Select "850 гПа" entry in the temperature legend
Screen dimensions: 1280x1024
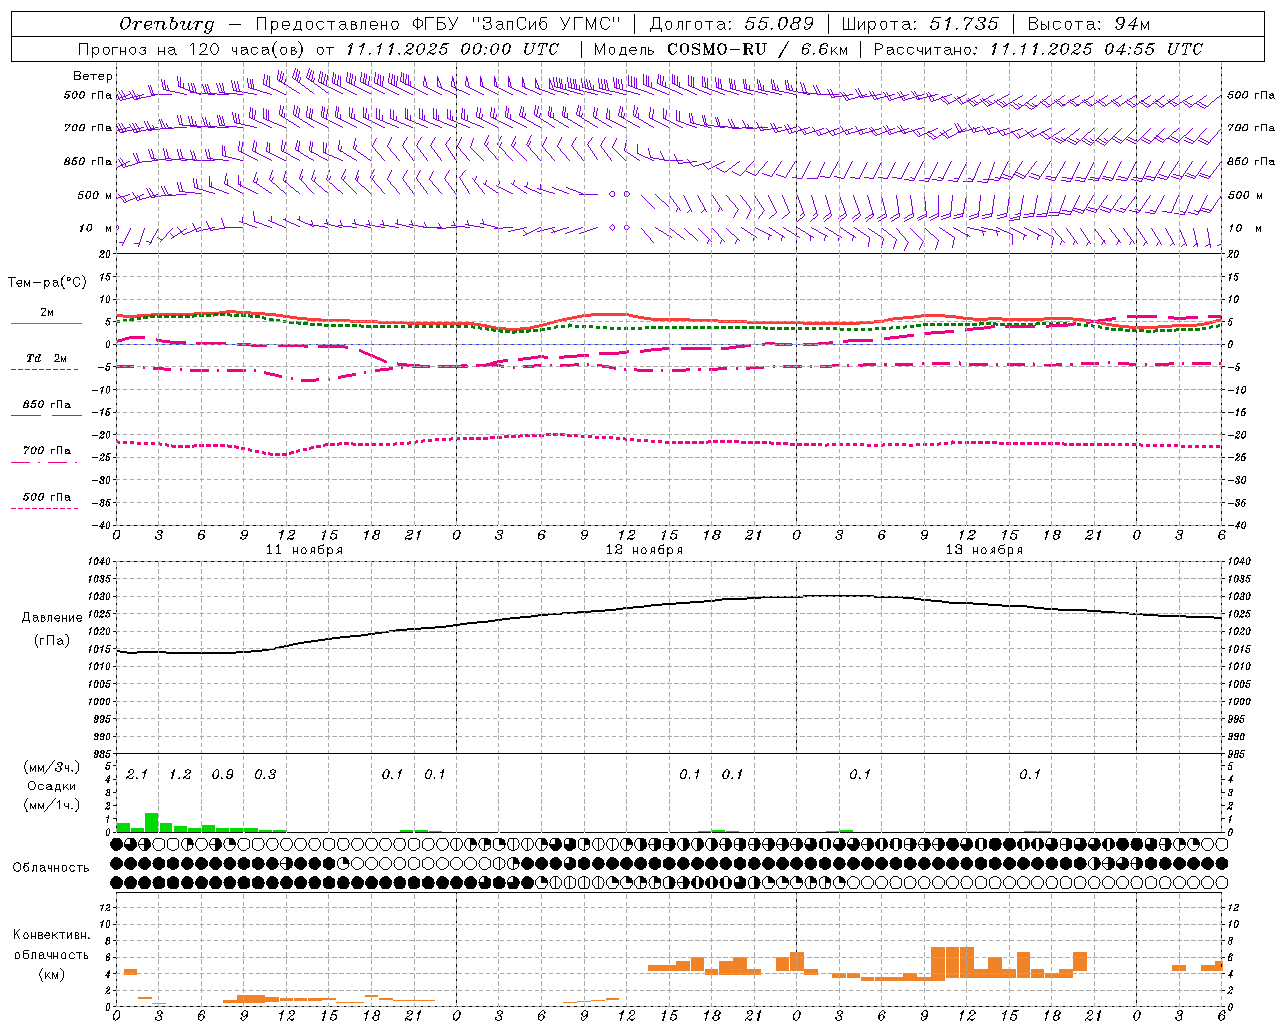tap(47, 405)
